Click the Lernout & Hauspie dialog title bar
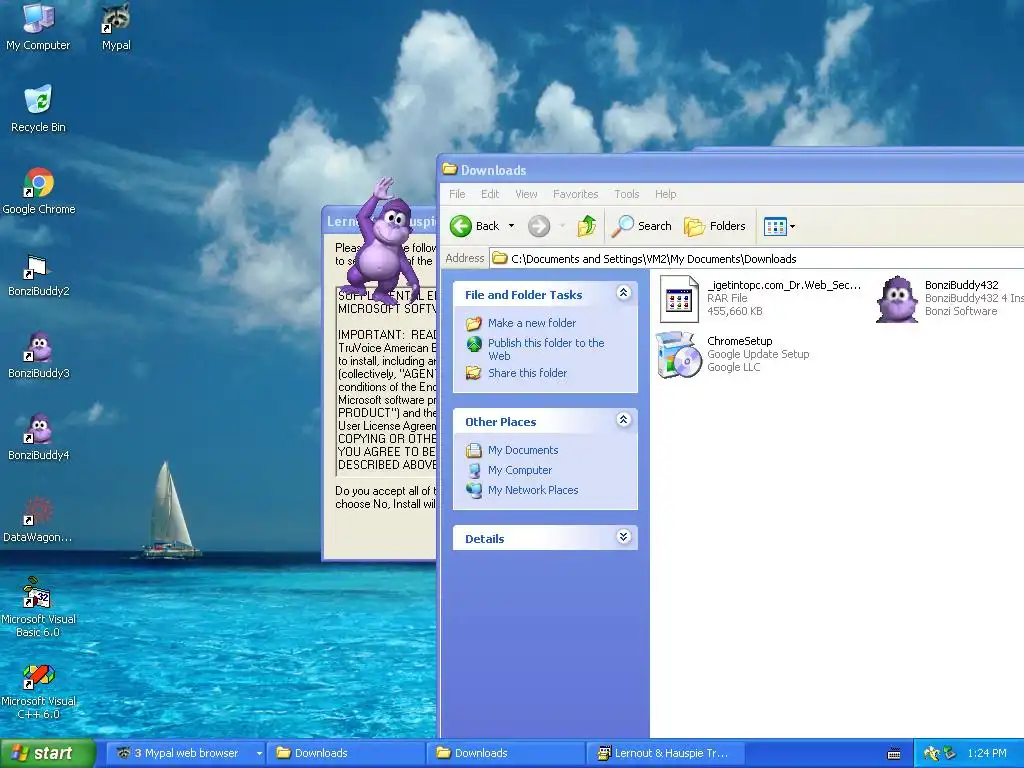The width and height of the screenshot is (1024, 768). 379,221
